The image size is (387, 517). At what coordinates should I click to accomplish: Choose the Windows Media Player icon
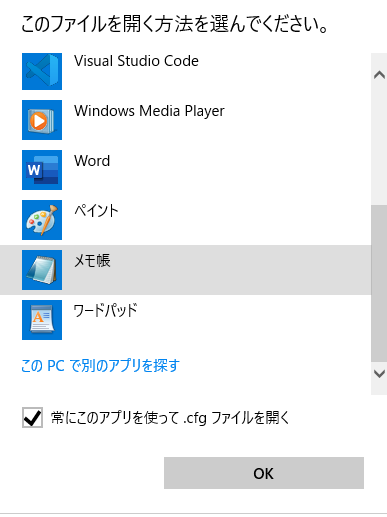(x=42, y=120)
